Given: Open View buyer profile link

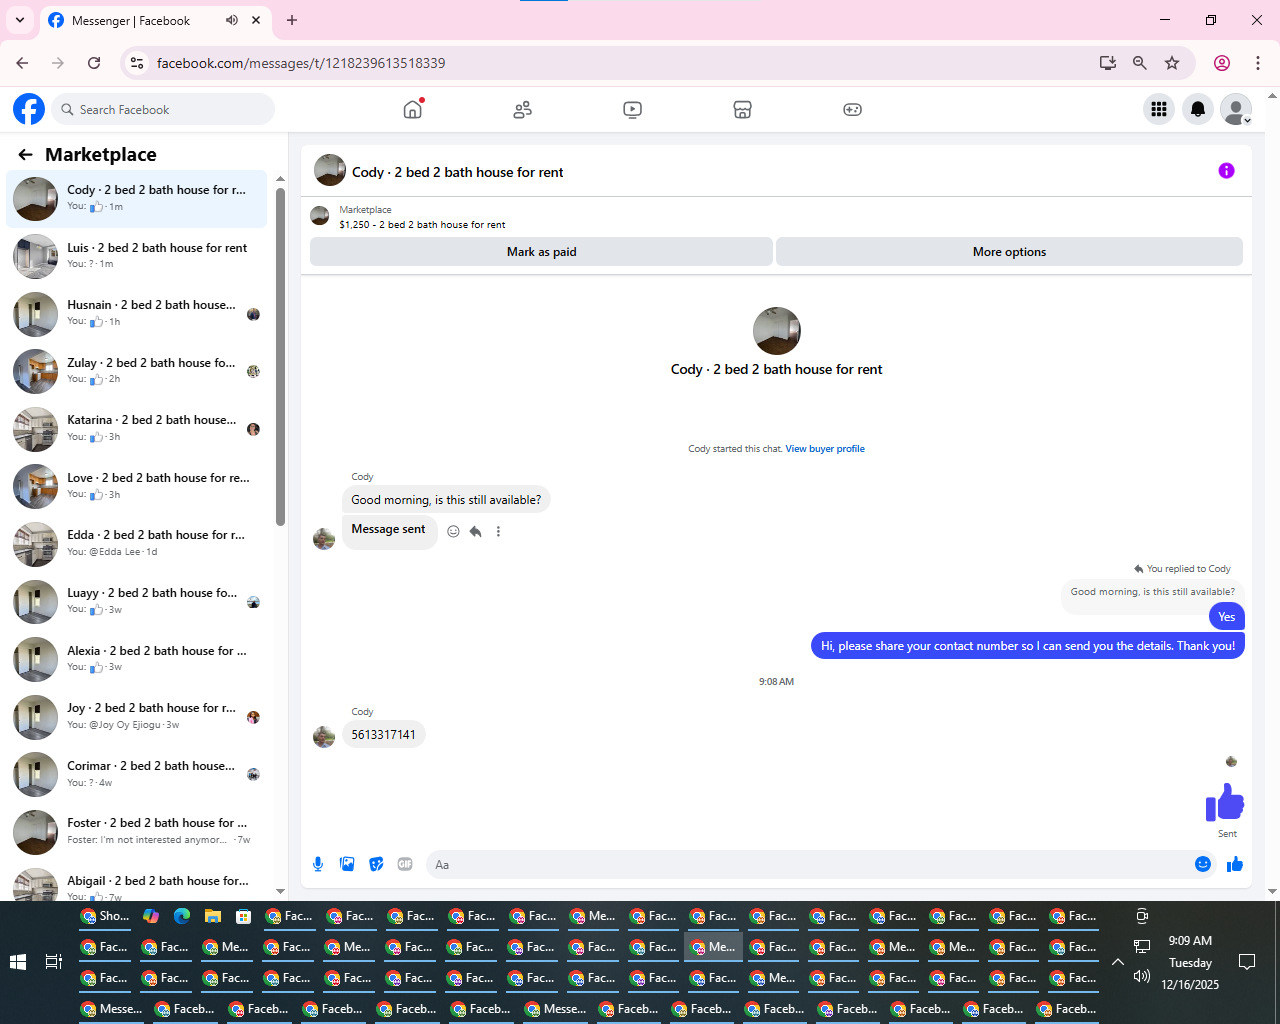Looking at the screenshot, I should (x=825, y=449).
